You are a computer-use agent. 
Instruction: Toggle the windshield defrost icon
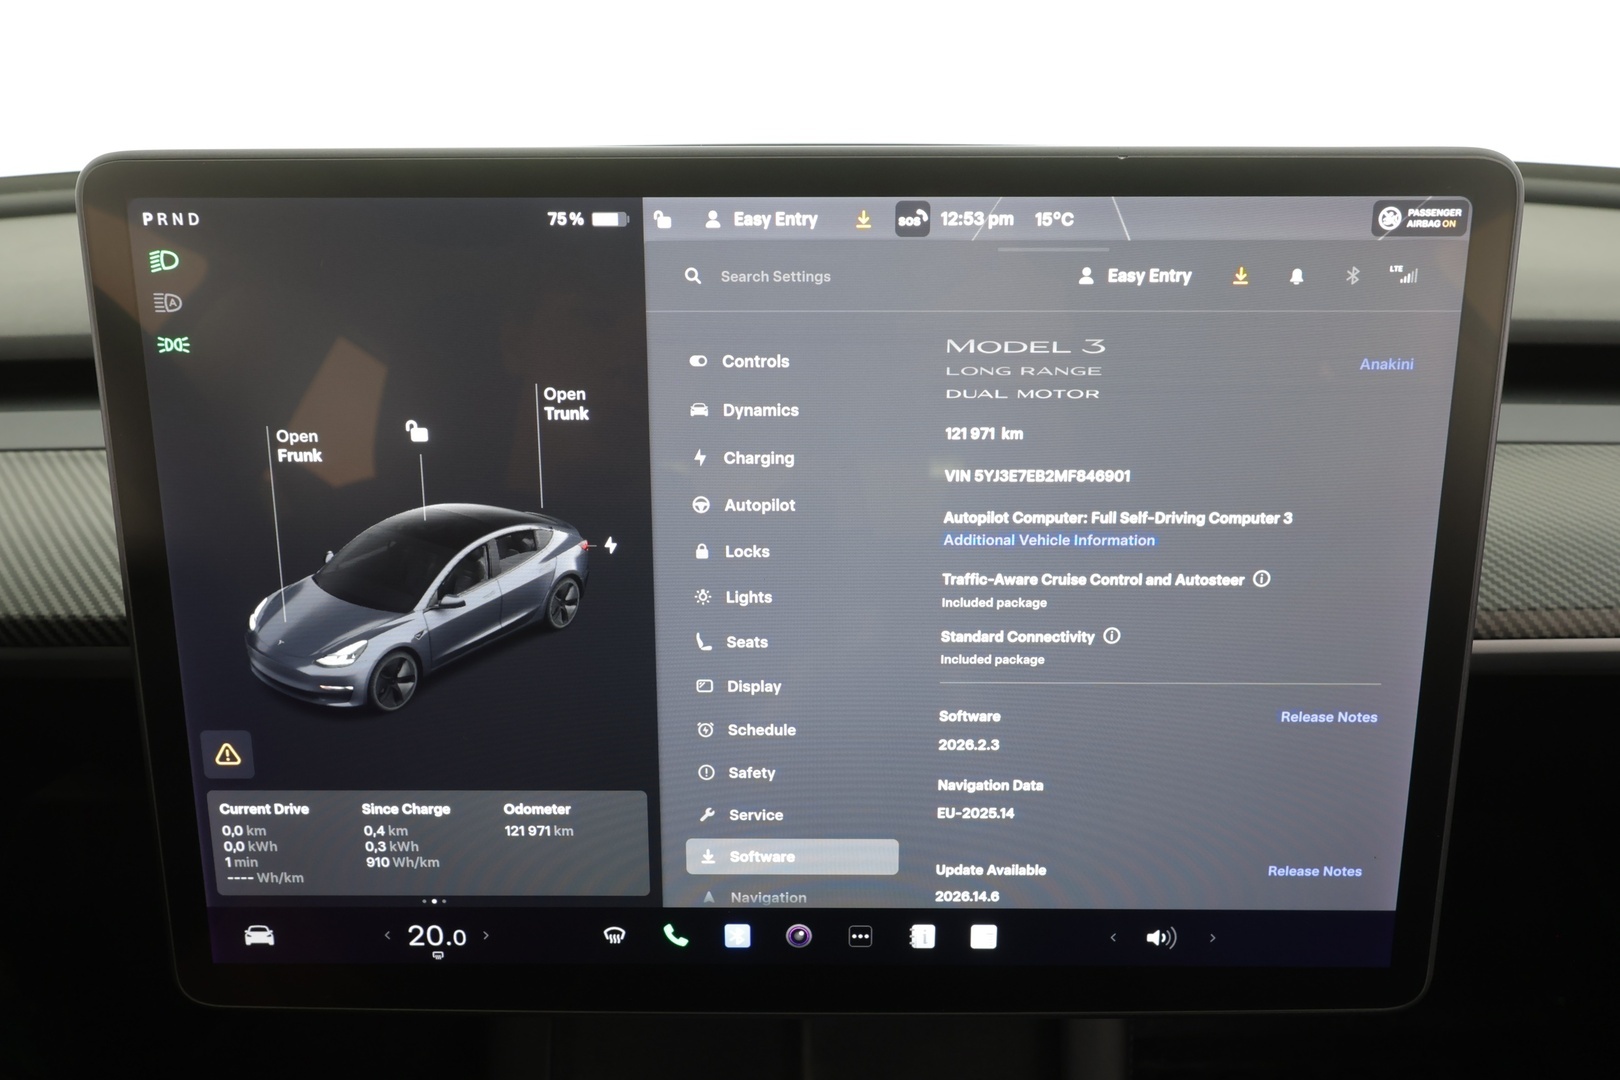(x=614, y=936)
